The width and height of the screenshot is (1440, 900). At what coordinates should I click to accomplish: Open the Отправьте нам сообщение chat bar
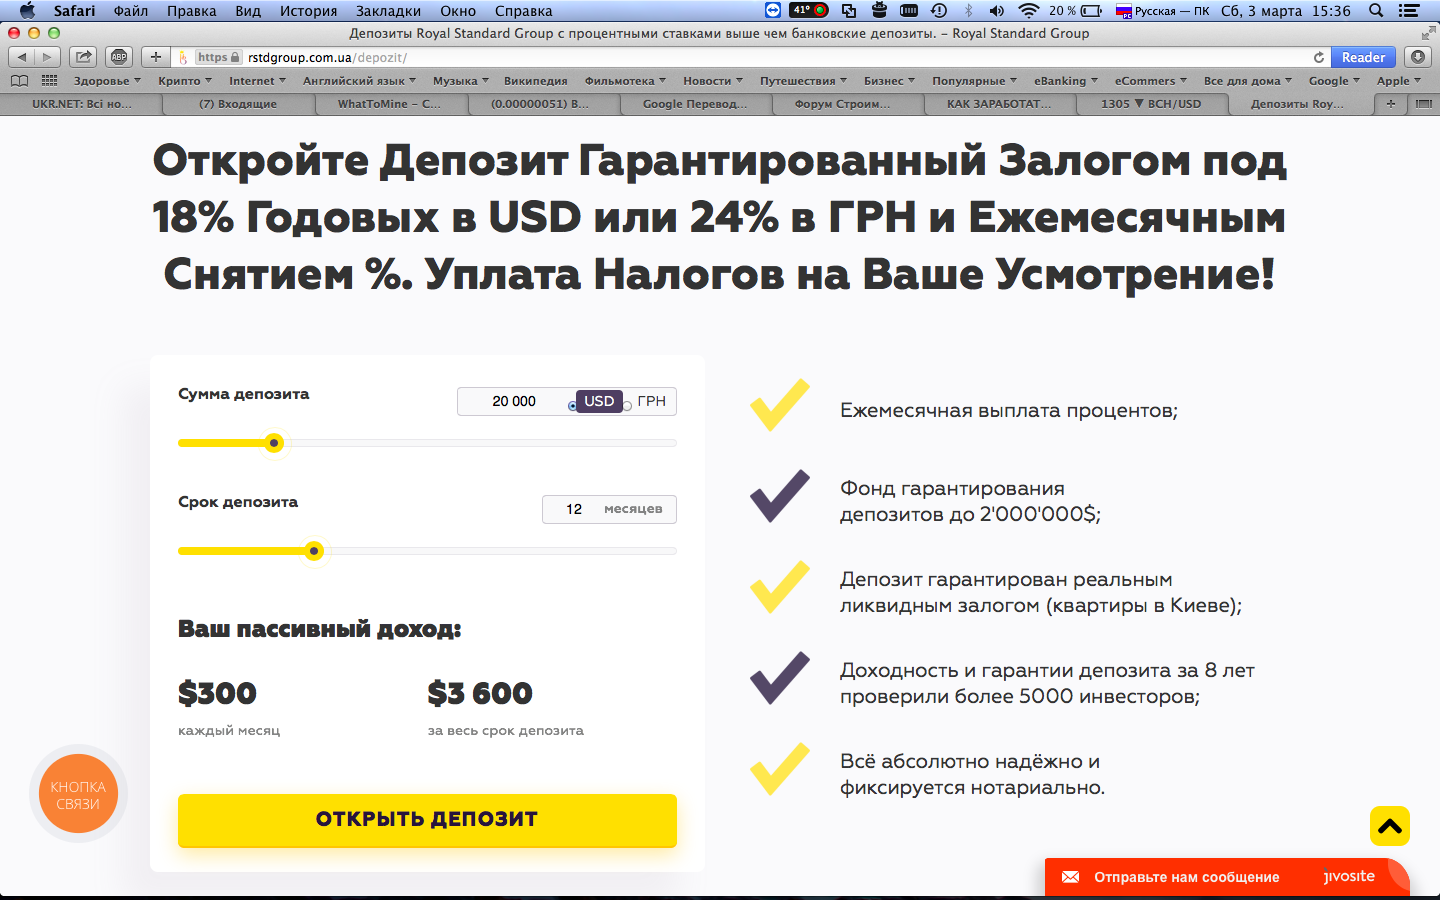coord(1186,877)
